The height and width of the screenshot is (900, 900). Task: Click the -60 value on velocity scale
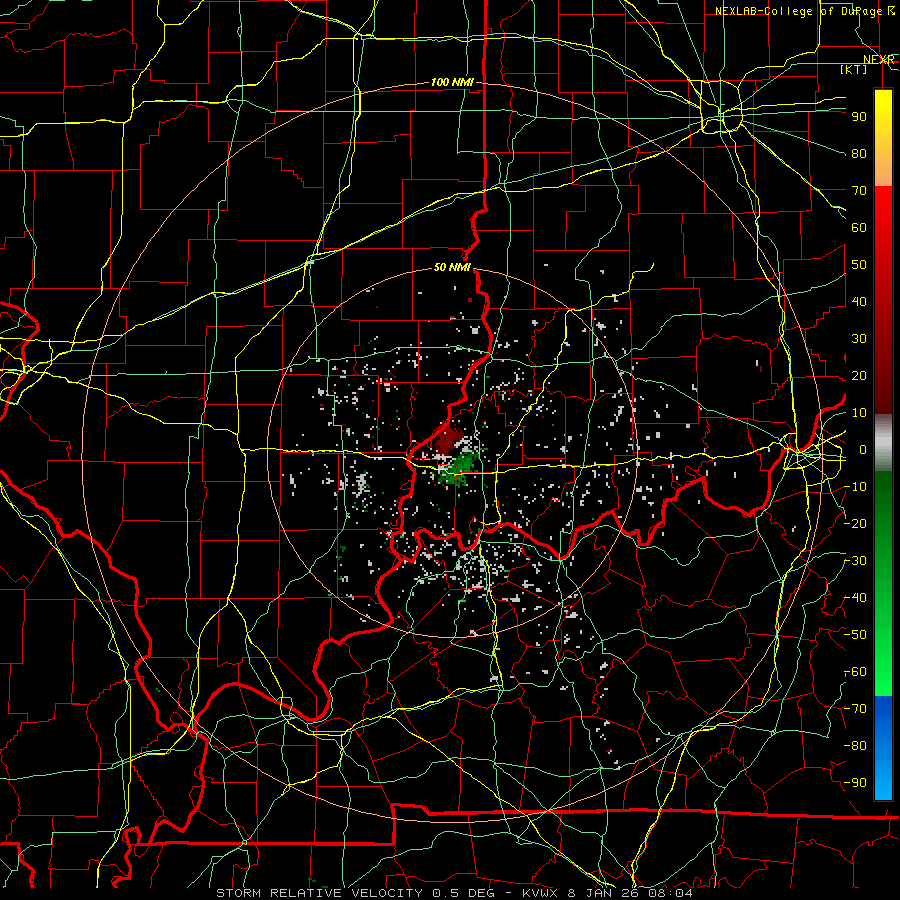pos(856,672)
